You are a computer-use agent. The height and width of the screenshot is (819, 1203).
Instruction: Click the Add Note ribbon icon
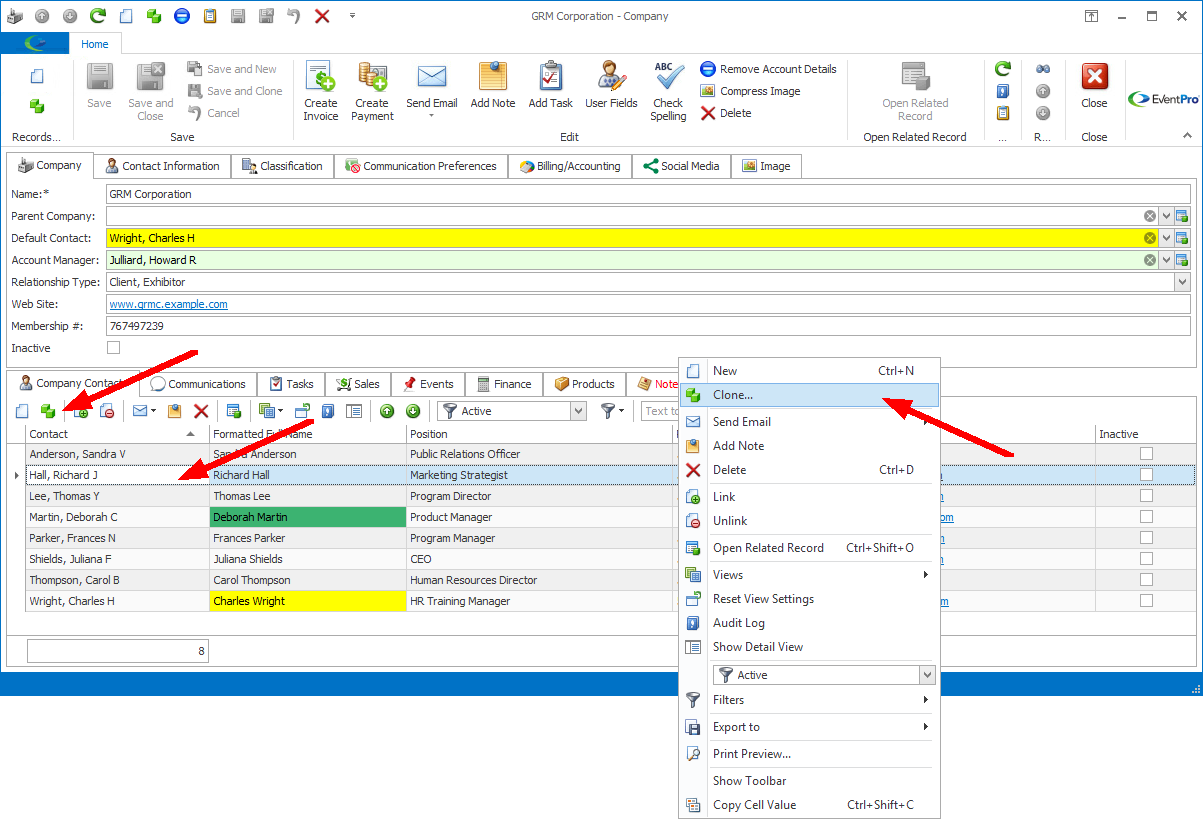tap(493, 86)
